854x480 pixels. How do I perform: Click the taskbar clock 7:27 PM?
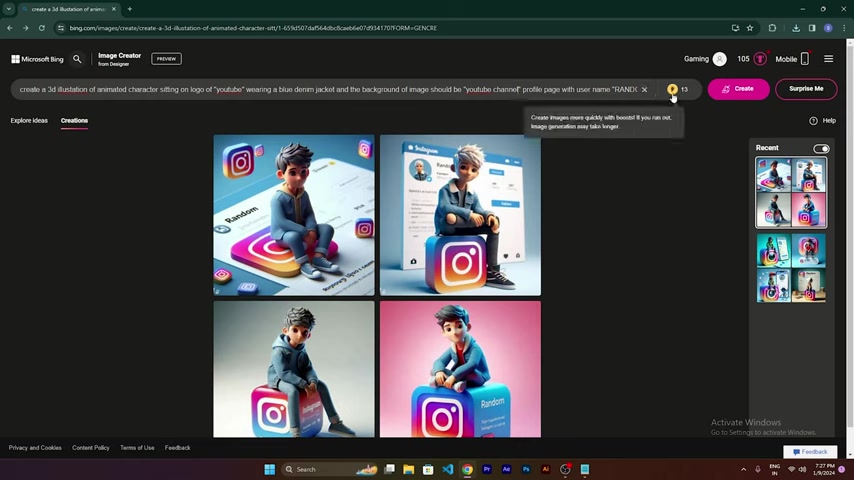(825, 469)
